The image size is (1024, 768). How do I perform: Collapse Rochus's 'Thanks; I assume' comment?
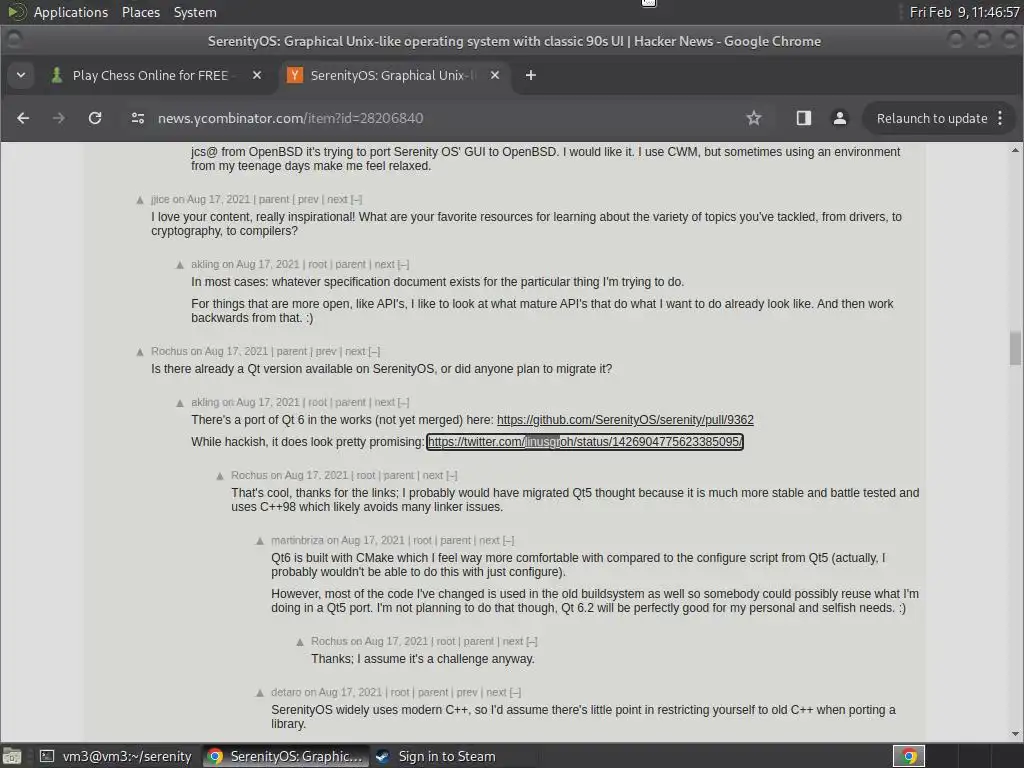pos(532,641)
